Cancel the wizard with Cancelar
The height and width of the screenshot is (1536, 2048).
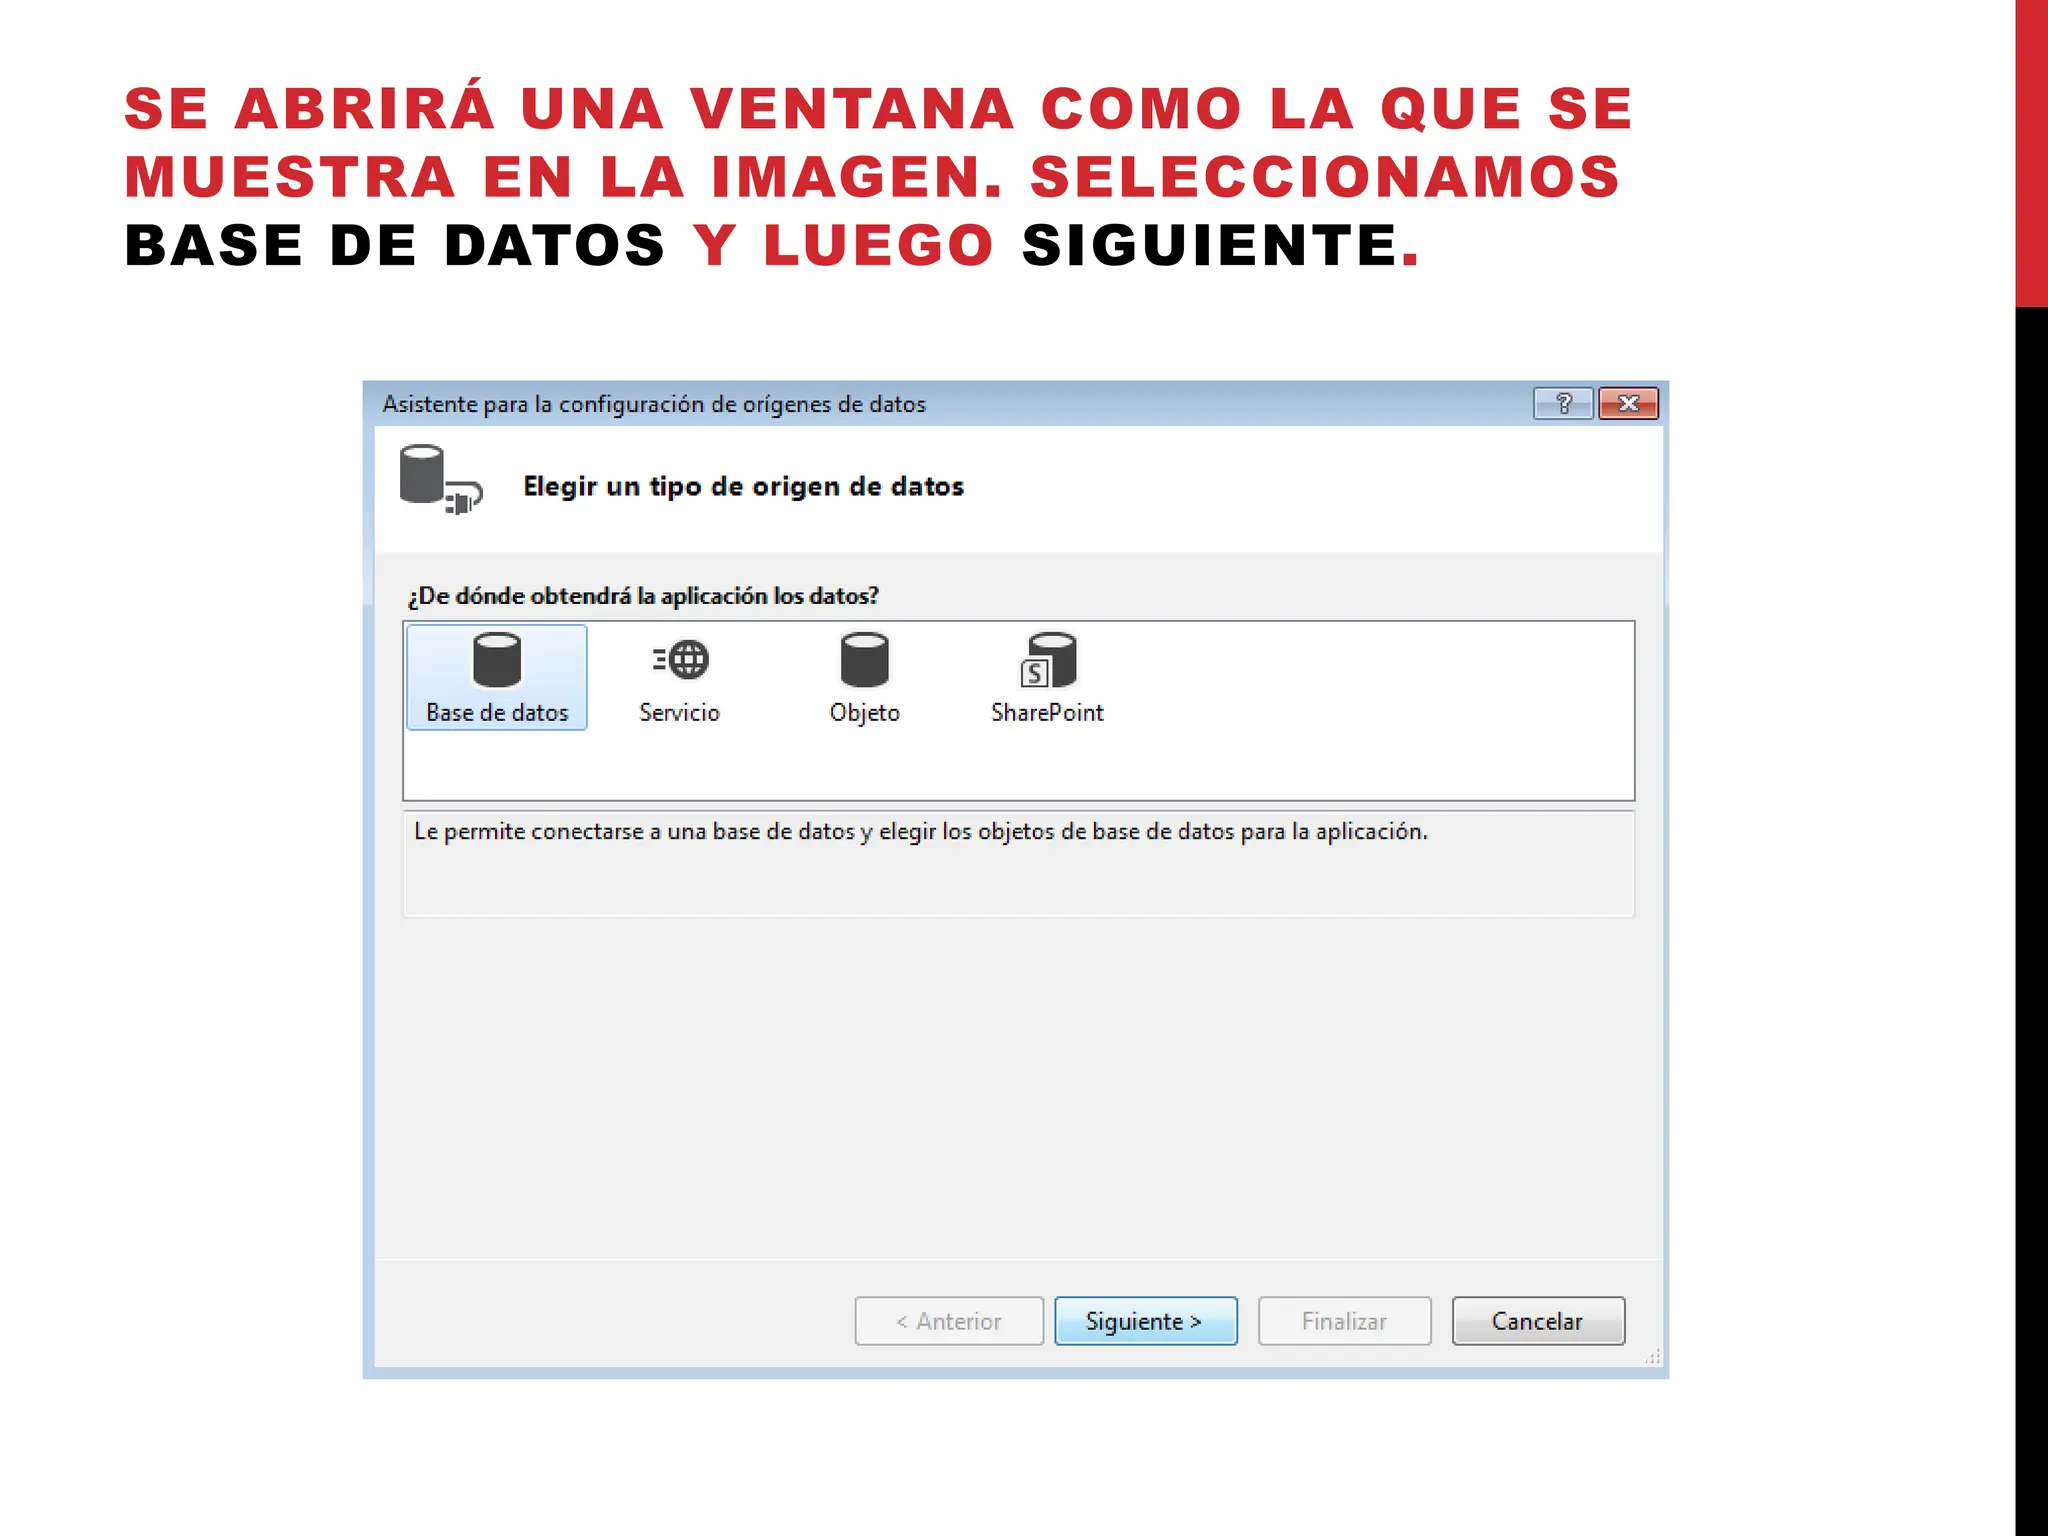[x=1538, y=1321]
